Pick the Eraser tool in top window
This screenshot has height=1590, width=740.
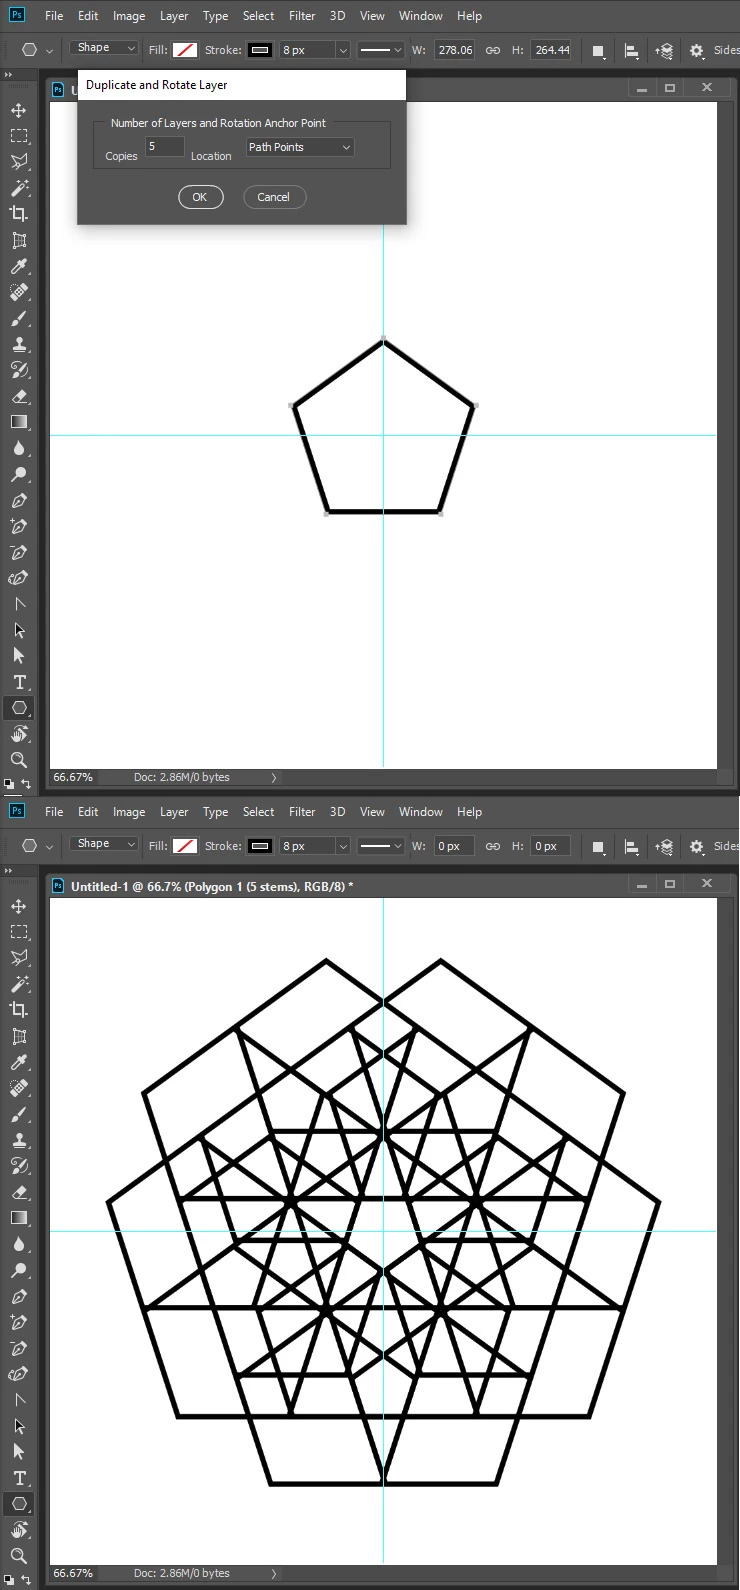coord(19,396)
